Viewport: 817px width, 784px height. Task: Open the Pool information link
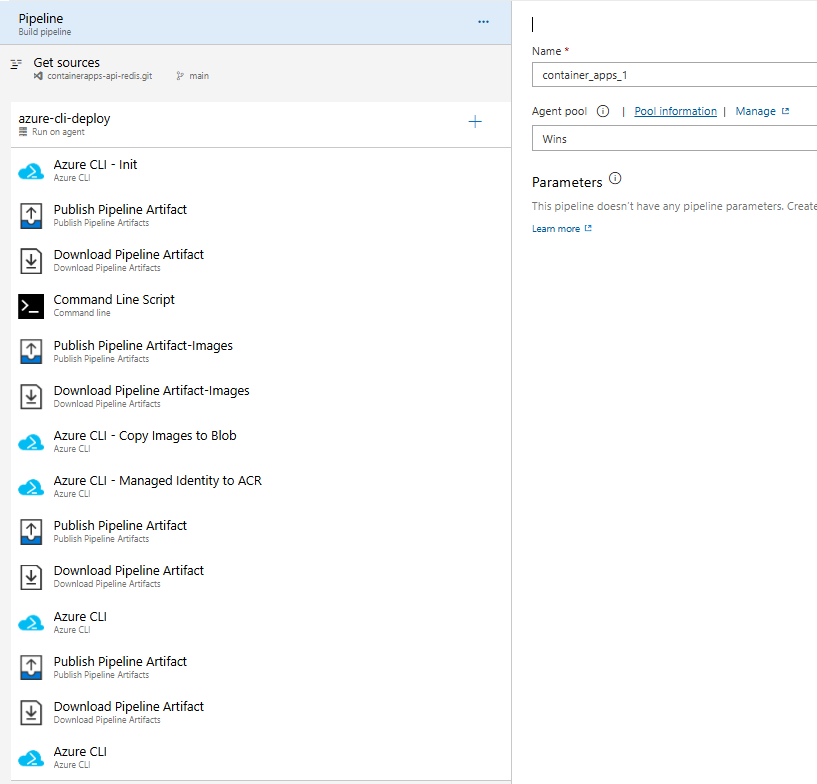(x=675, y=111)
